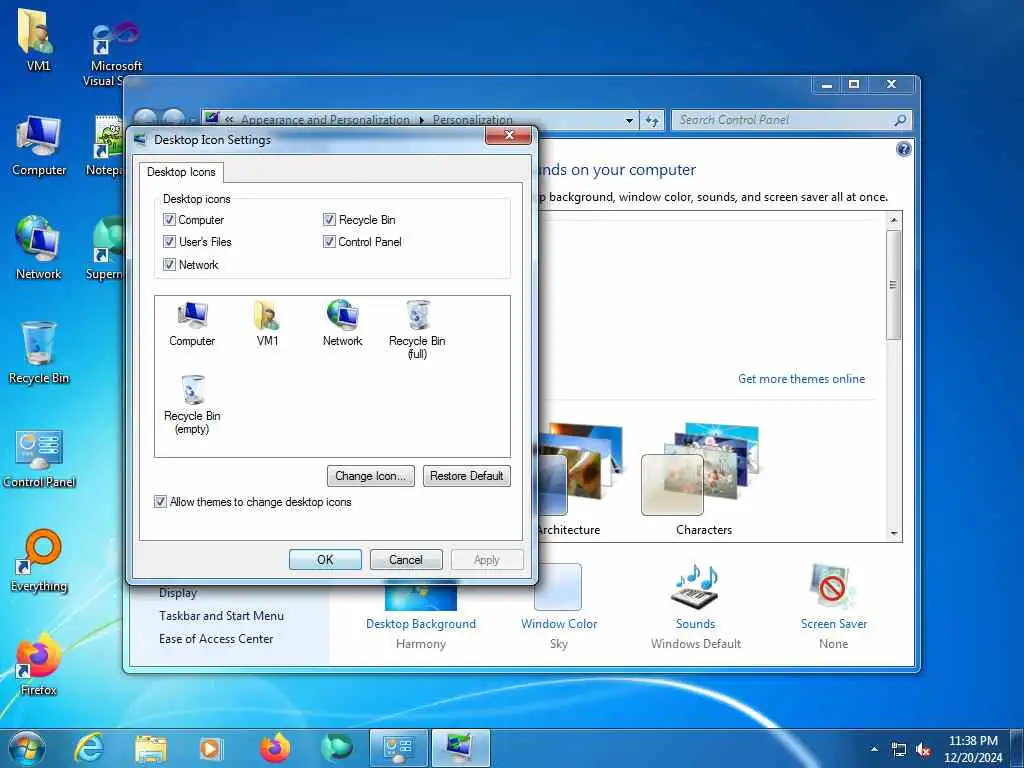Click the Desktop Background link text
The height and width of the screenshot is (768, 1024).
tap(421, 624)
